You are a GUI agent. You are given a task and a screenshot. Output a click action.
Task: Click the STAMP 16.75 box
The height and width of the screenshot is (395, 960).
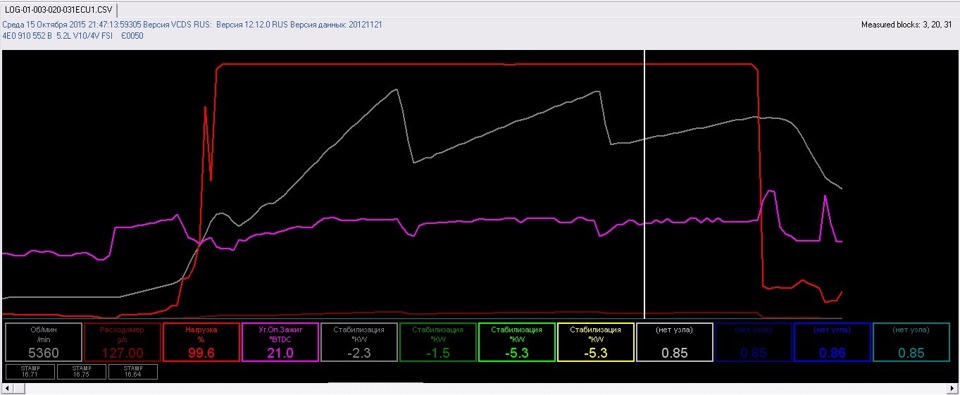(x=81, y=372)
